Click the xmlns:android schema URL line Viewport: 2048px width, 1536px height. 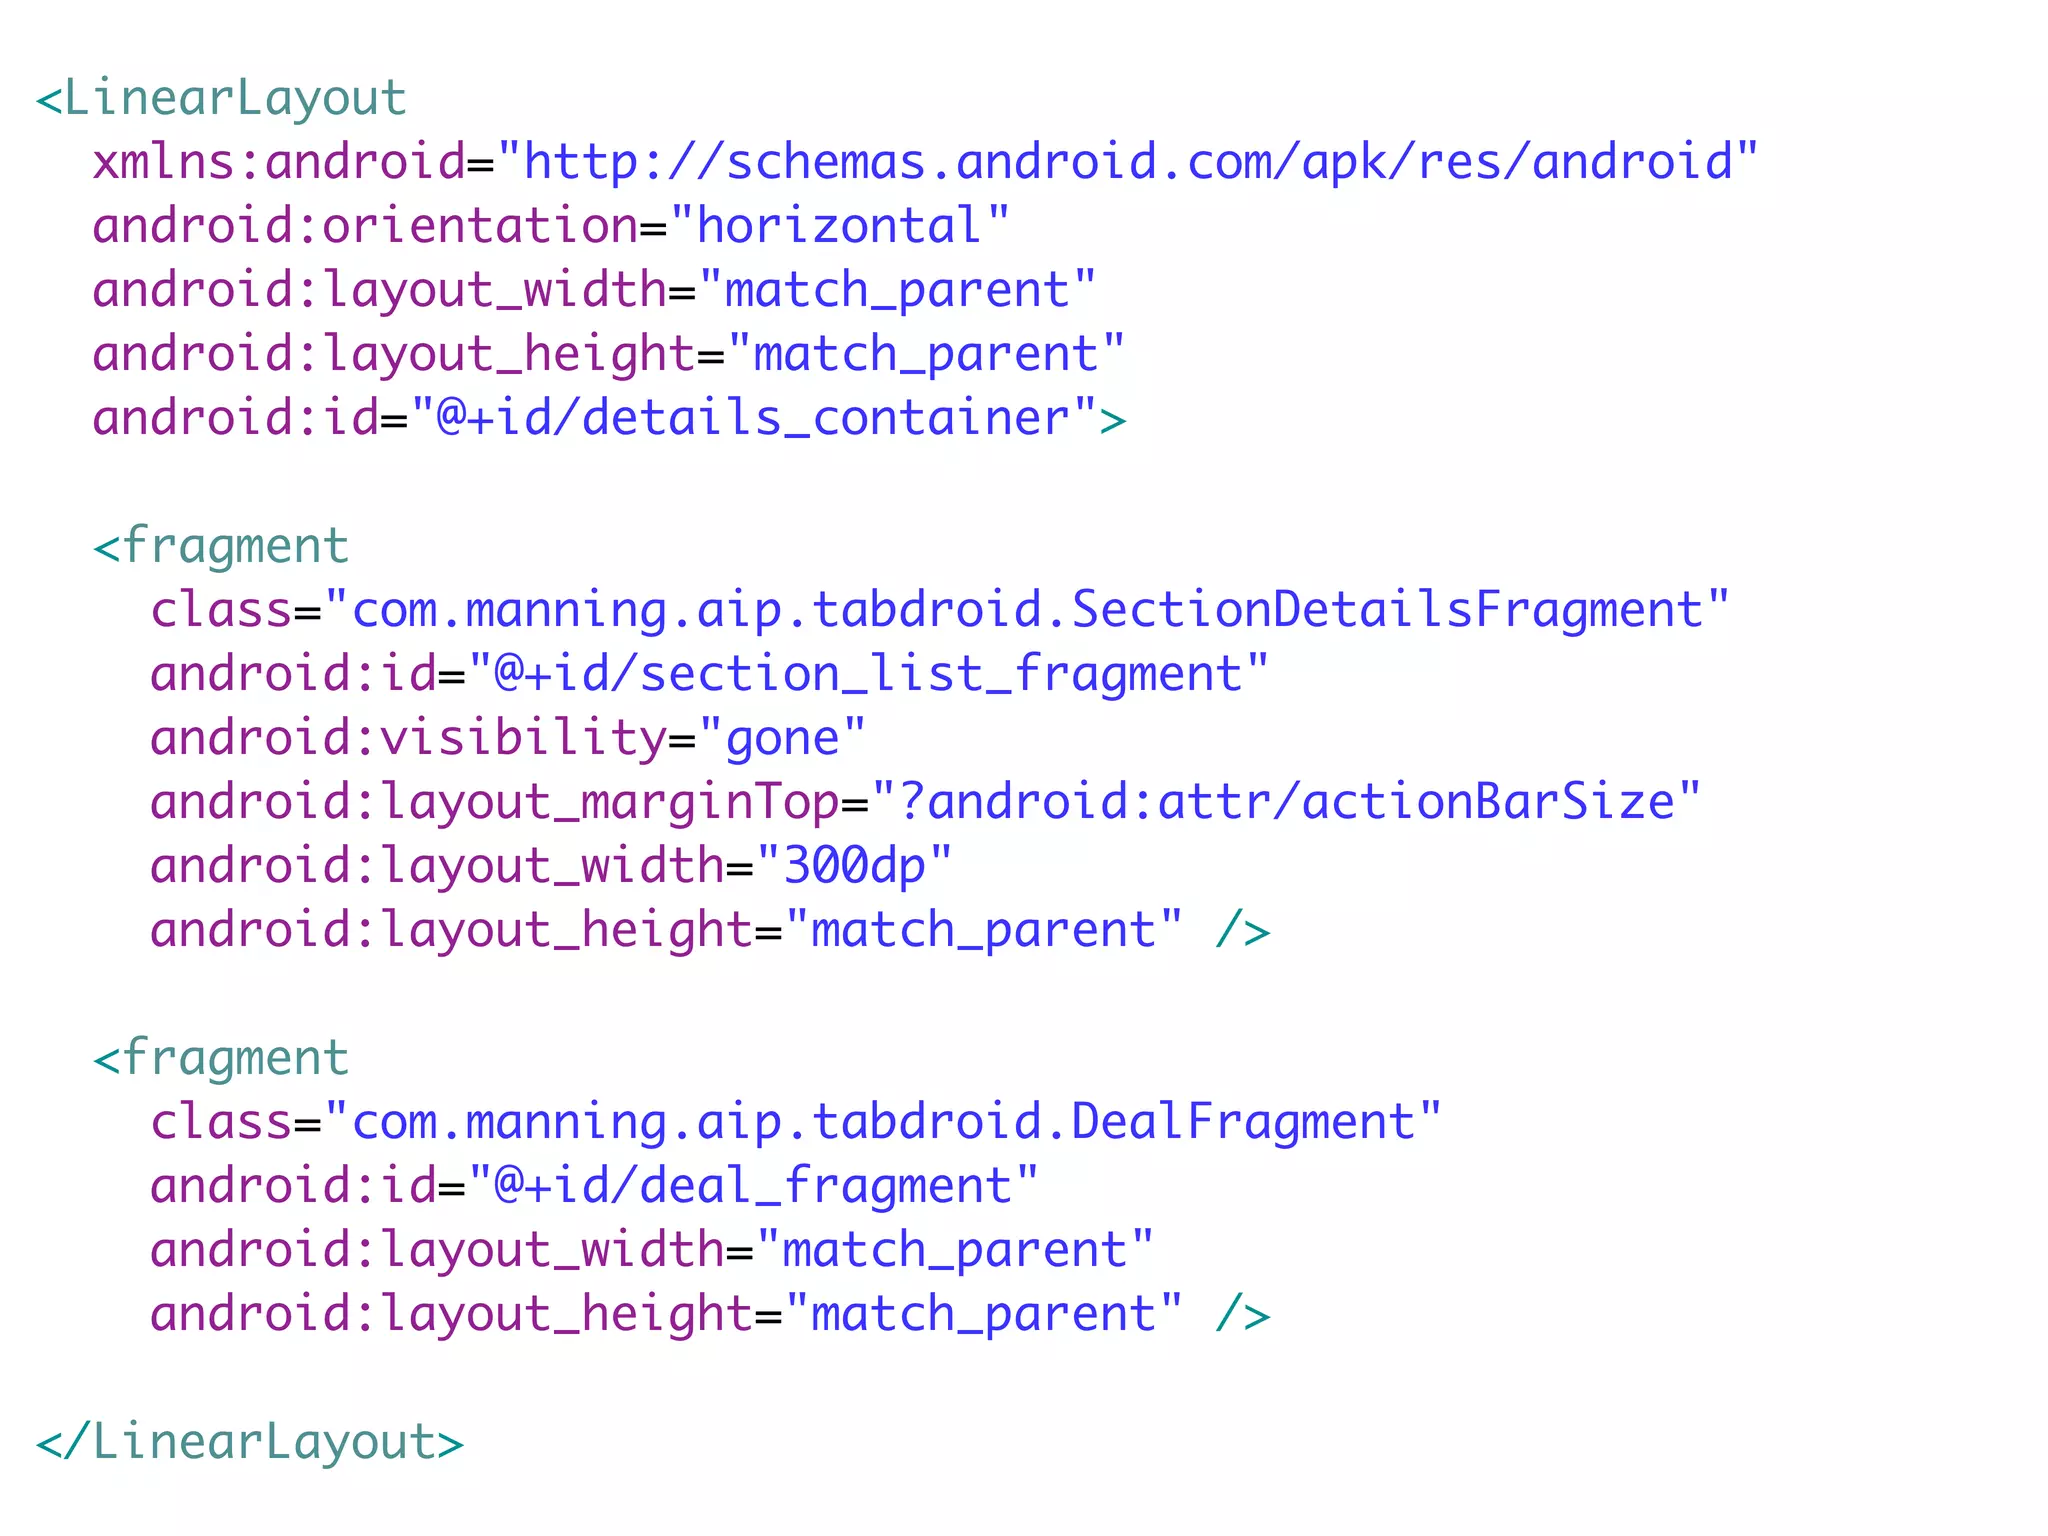click(925, 162)
